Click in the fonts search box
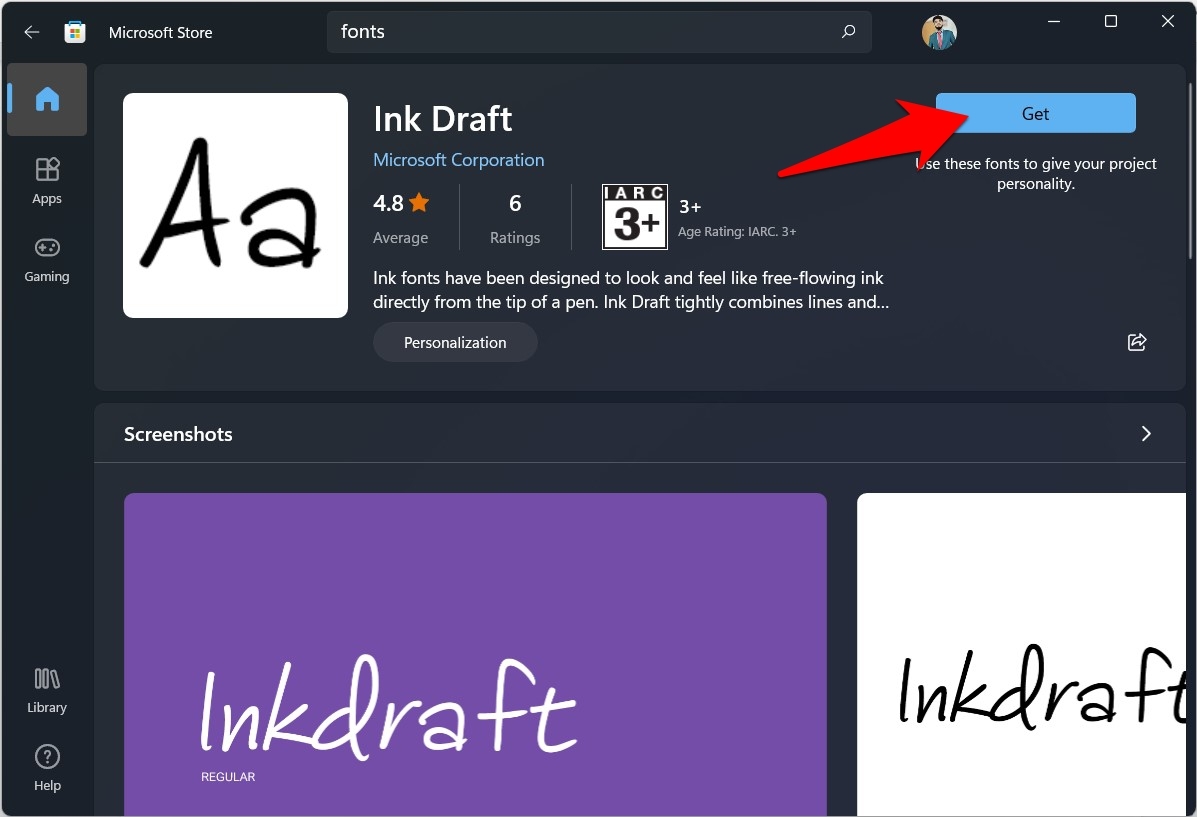This screenshot has width=1197, height=817. coord(599,31)
